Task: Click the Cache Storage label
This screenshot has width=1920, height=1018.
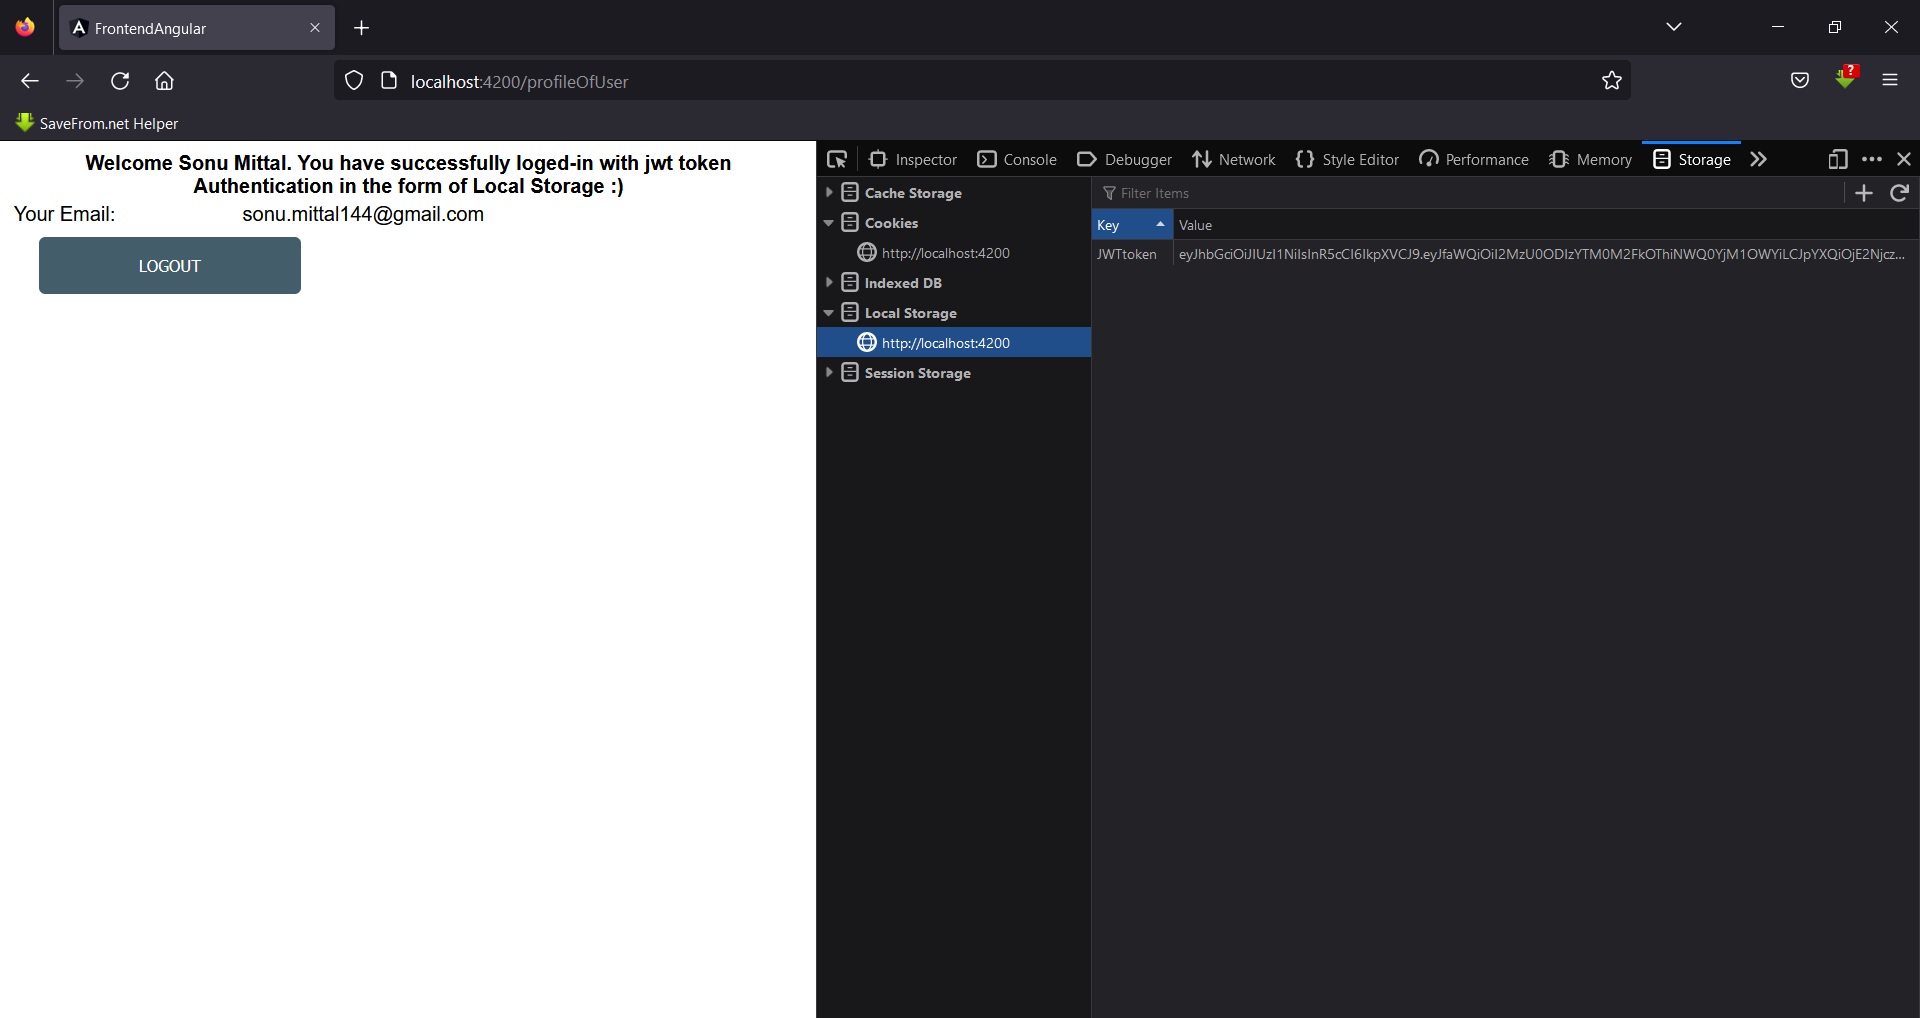Action: pos(913,193)
